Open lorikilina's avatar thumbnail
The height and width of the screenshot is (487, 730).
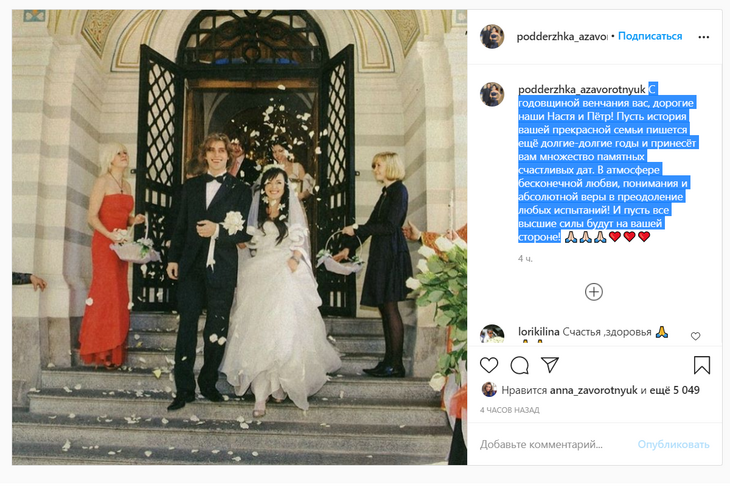492,334
